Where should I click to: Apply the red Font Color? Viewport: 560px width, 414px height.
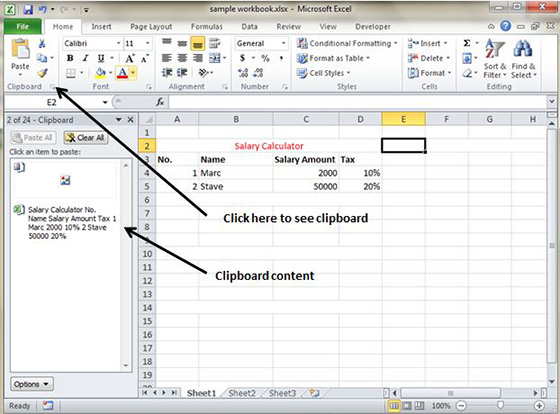coord(122,73)
